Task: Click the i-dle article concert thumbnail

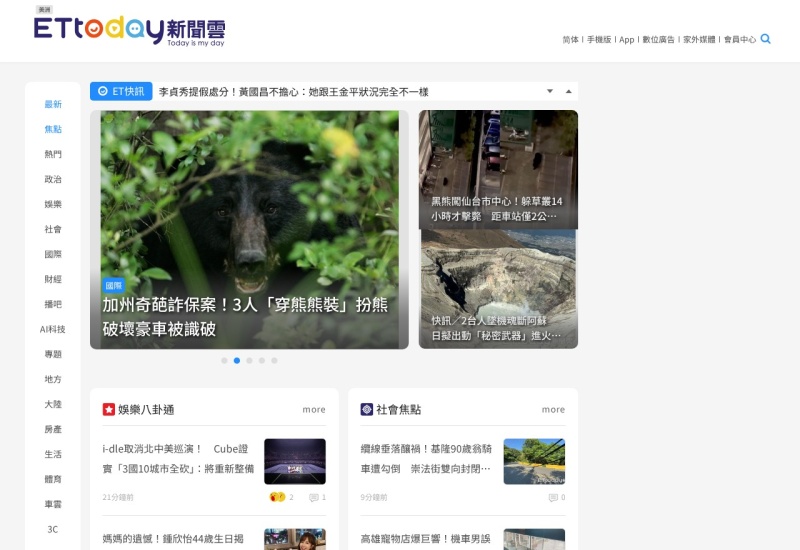Action: (x=295, y=461)
